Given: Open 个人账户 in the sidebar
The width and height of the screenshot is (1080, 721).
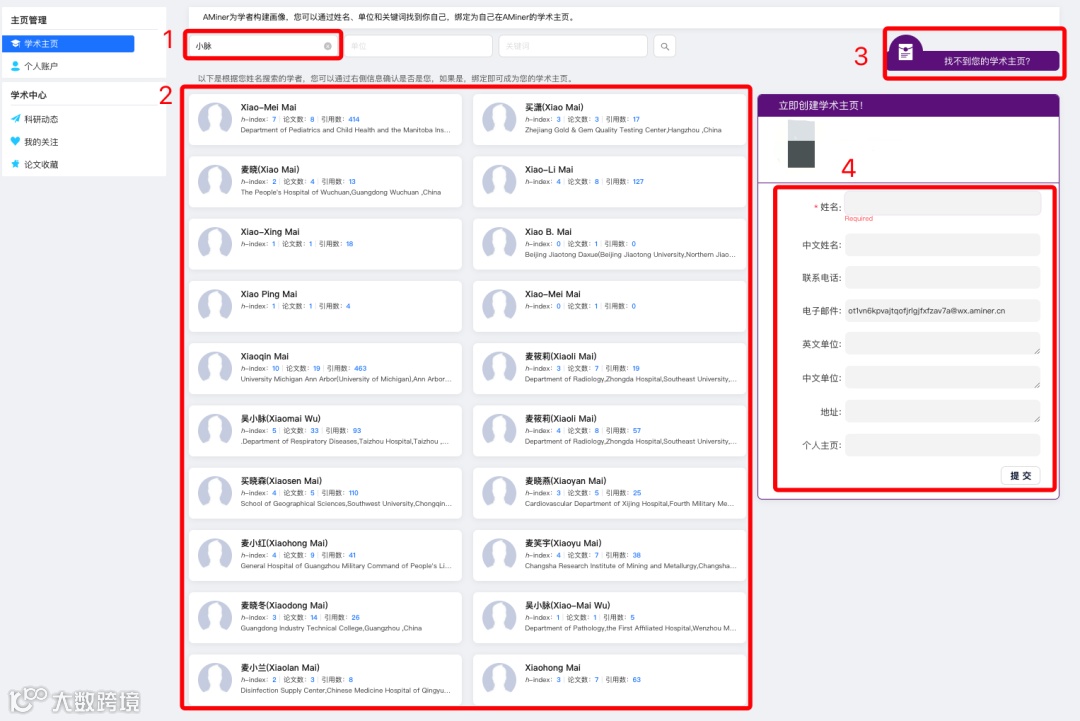Looking at the screenshot, I should pos(41,66).
